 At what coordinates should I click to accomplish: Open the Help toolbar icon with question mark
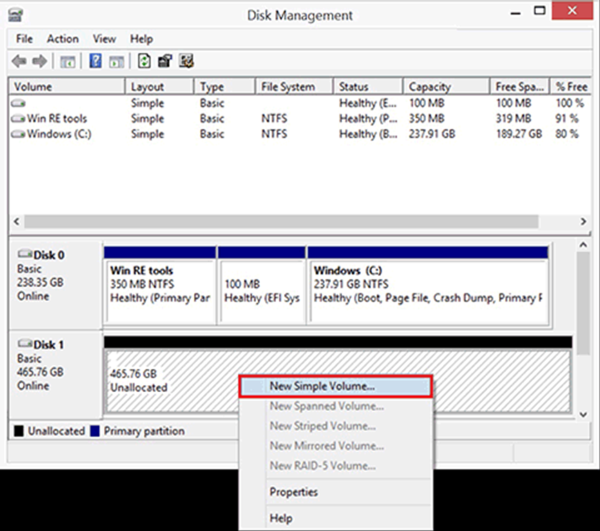click(95, 61)
